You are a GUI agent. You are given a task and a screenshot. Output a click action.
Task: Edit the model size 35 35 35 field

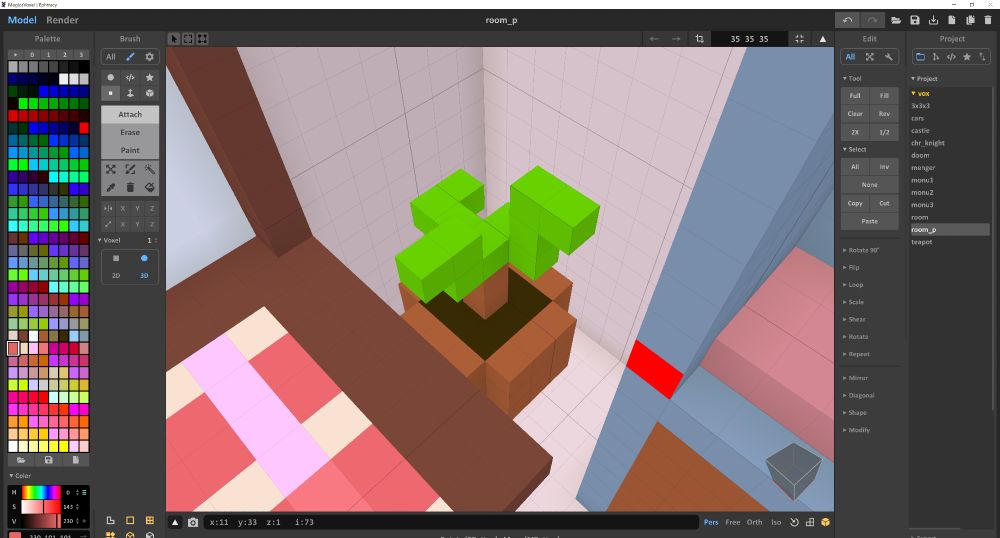click(x=749, y=39)
